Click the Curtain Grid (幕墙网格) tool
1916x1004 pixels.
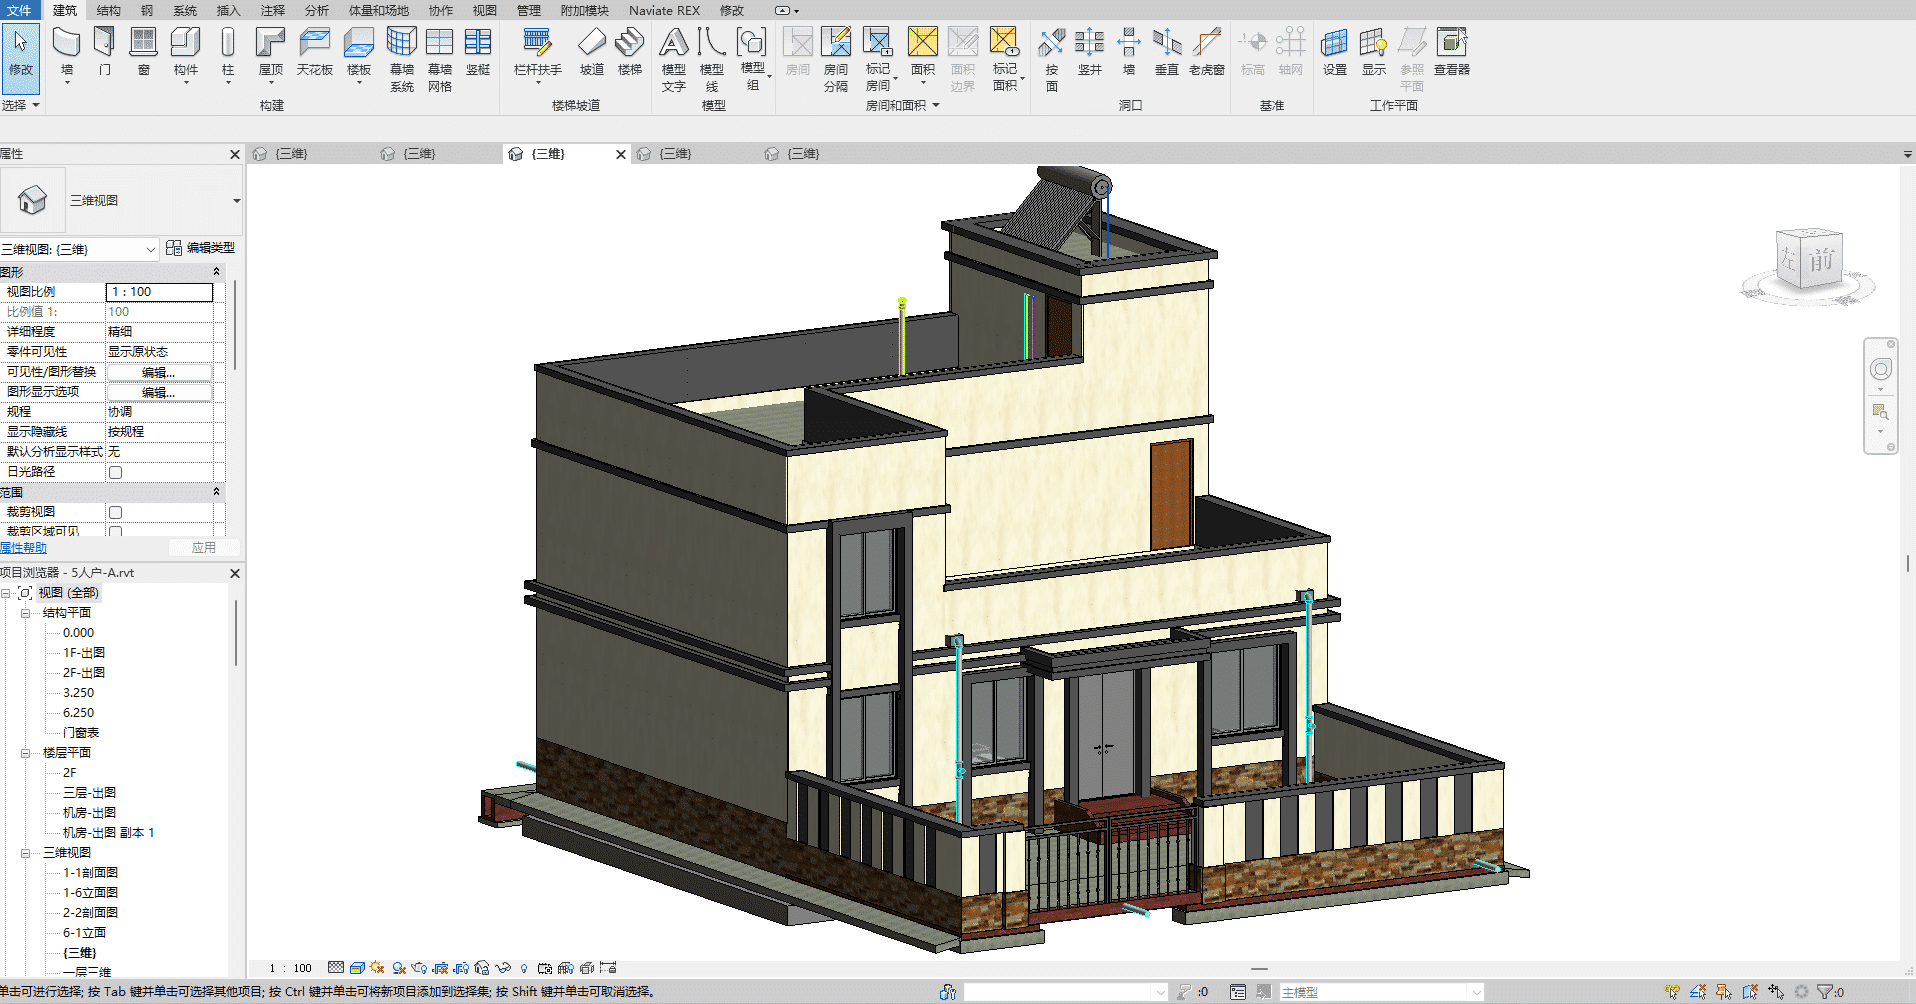(440, 59)
